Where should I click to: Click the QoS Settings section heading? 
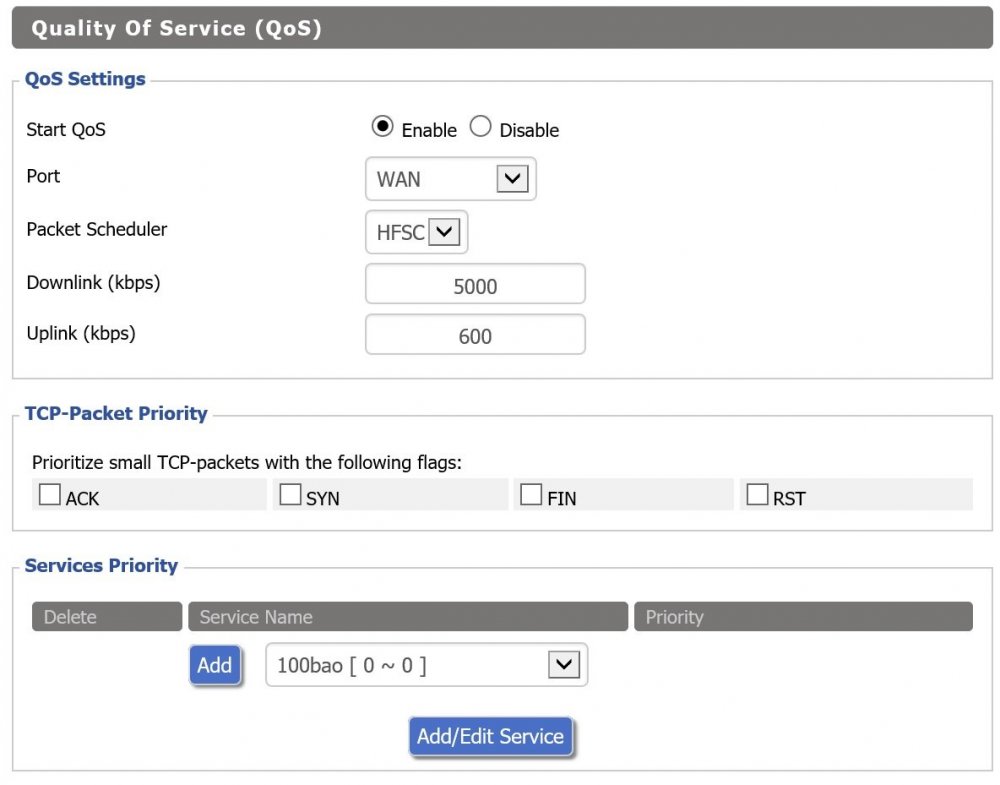pos(85,79)
